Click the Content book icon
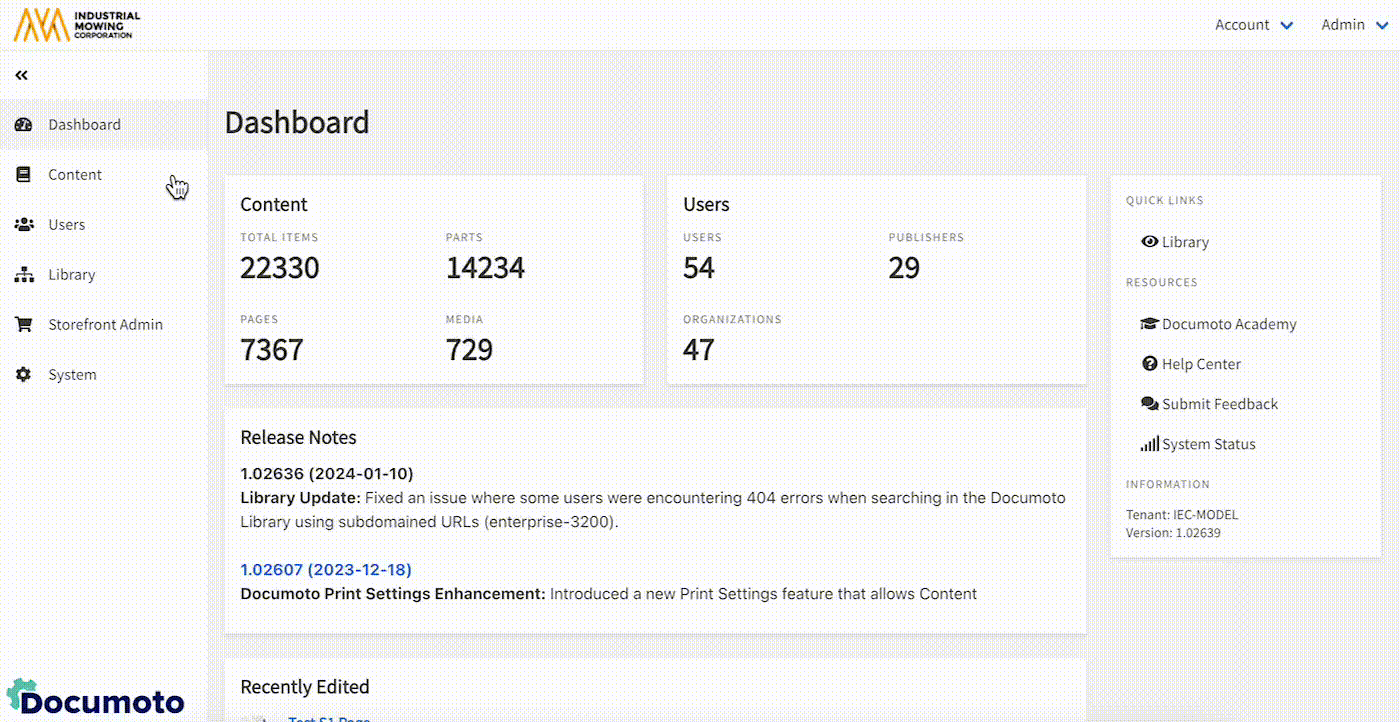The width and height of the screenshot is (1400, 722). point(24,175)
